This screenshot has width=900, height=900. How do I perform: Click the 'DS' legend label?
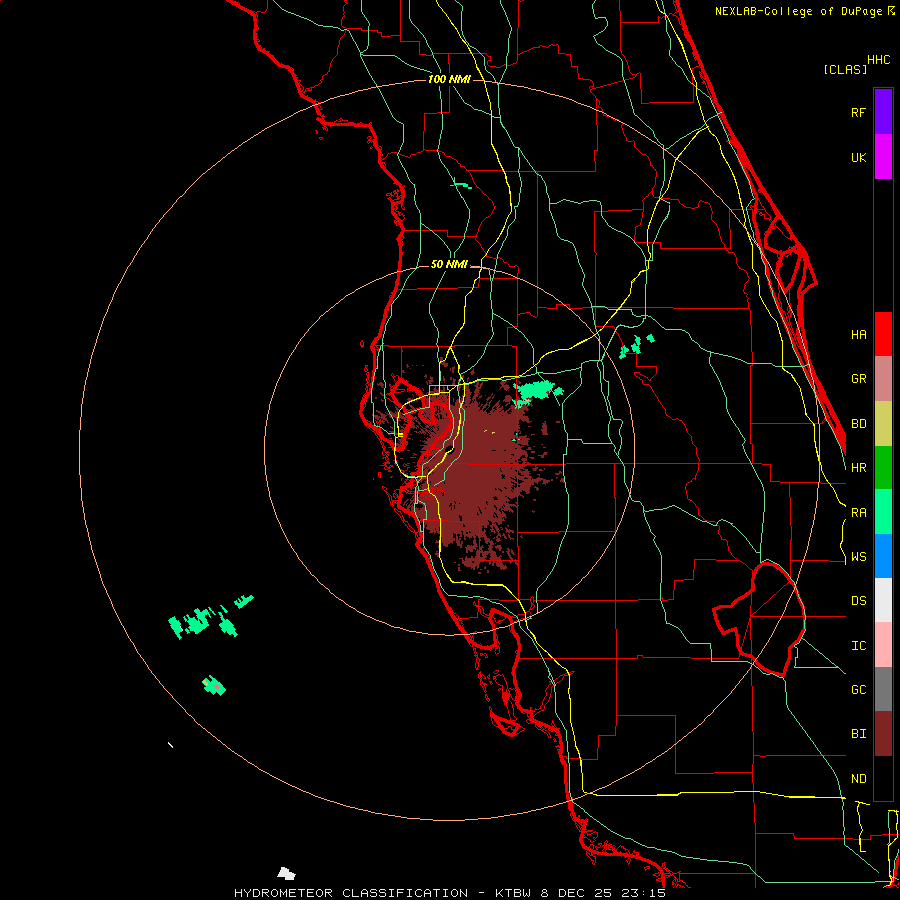click(859, 601)
